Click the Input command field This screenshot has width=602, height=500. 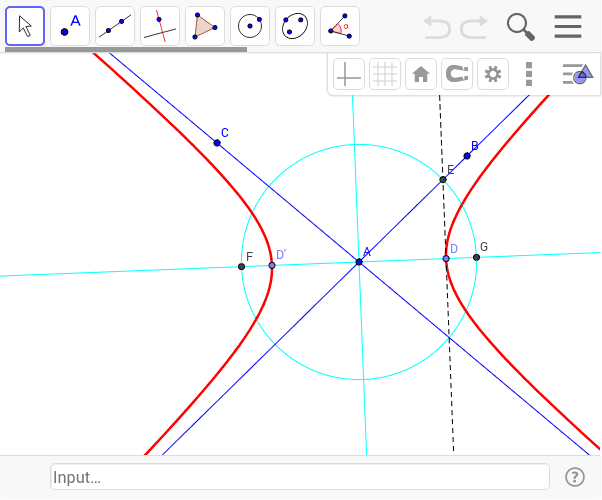300,477
